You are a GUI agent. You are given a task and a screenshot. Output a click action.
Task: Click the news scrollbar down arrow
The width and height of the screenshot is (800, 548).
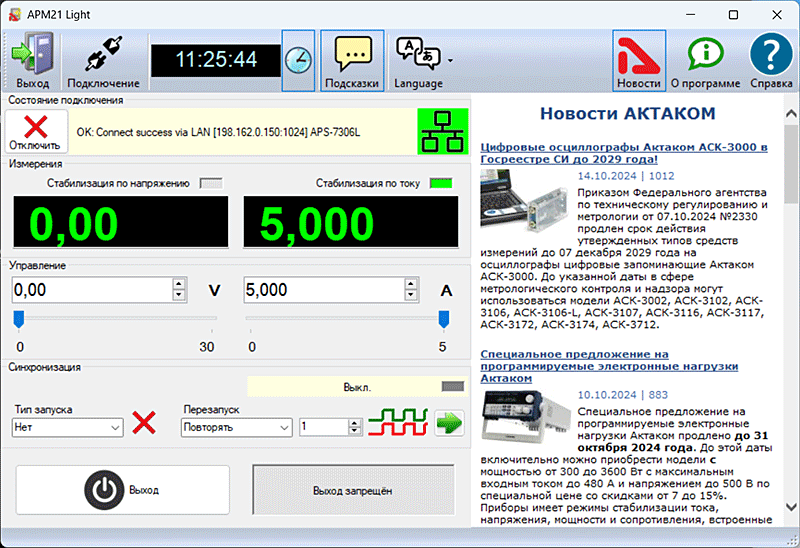pos(791,507)
